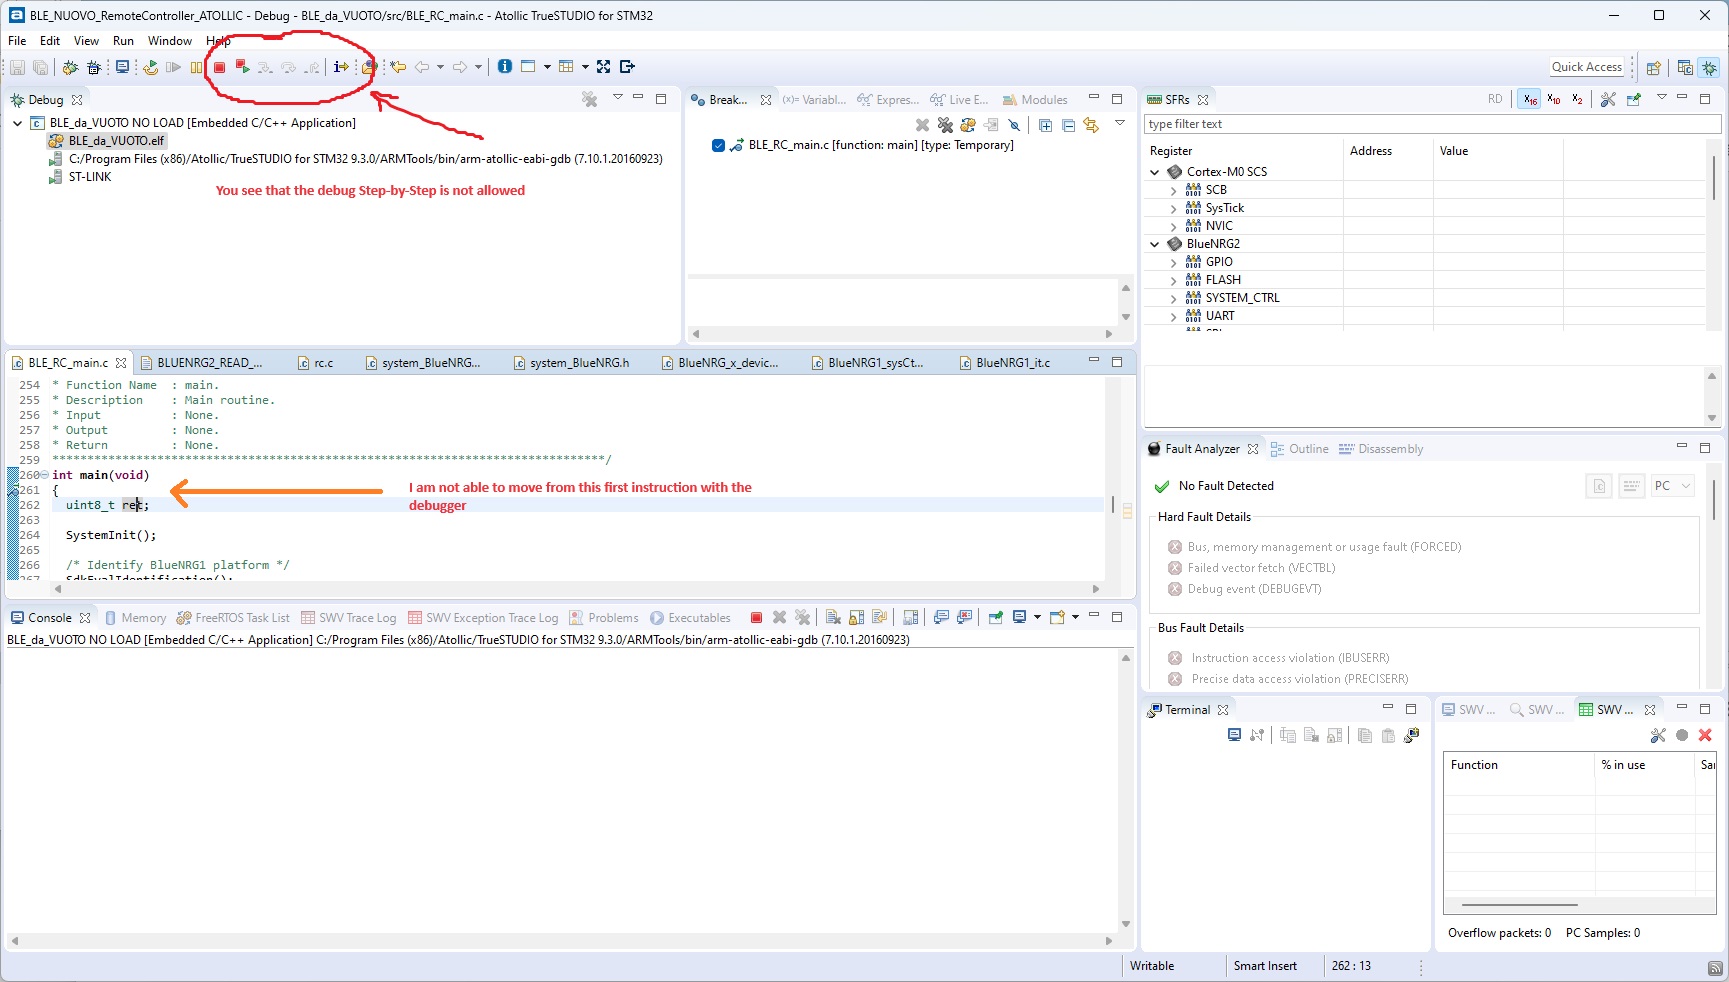Open the Back navigation history dropdown

coord(441,66)
